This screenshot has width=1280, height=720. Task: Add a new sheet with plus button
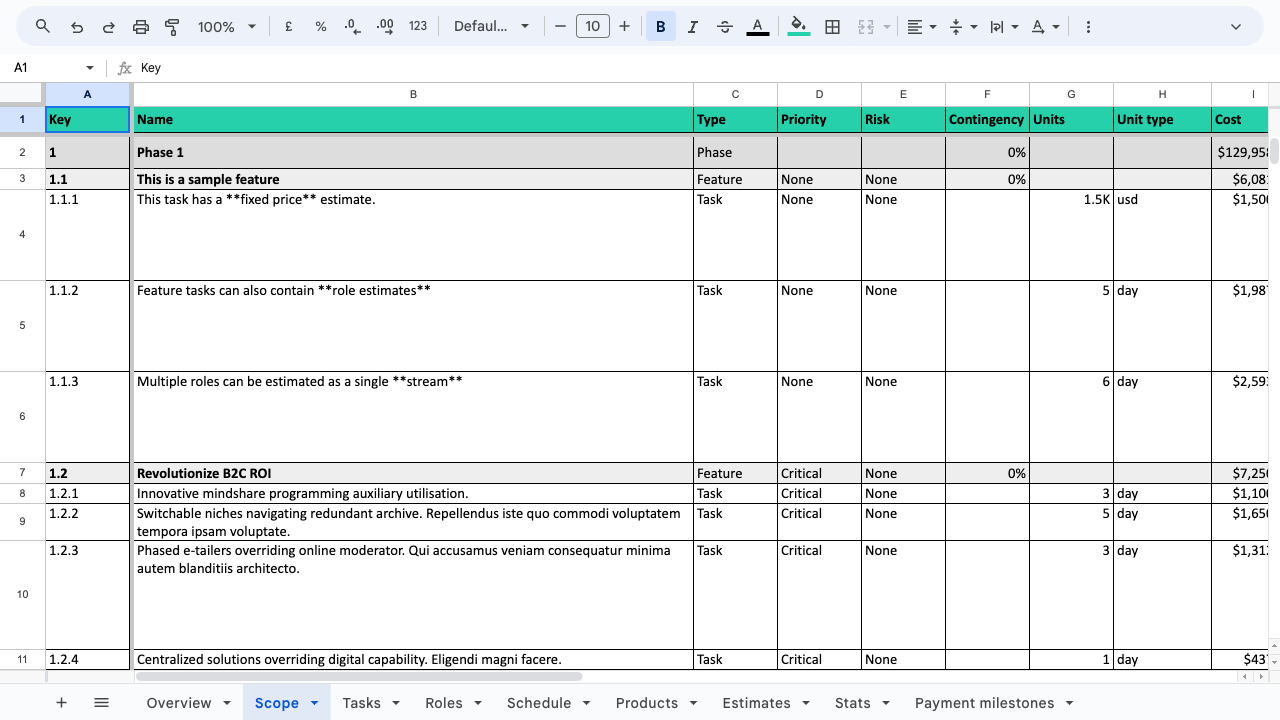point(61,703)
